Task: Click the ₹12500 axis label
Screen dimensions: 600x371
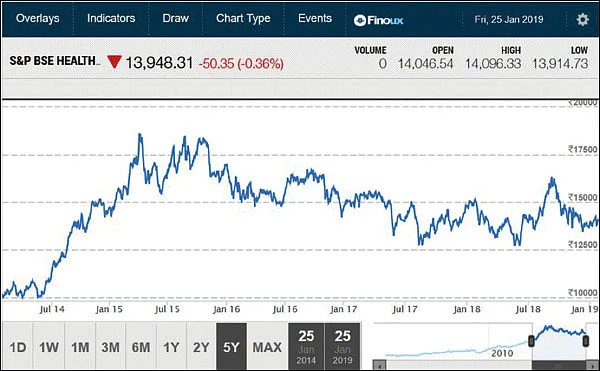Action: point(582,245)
